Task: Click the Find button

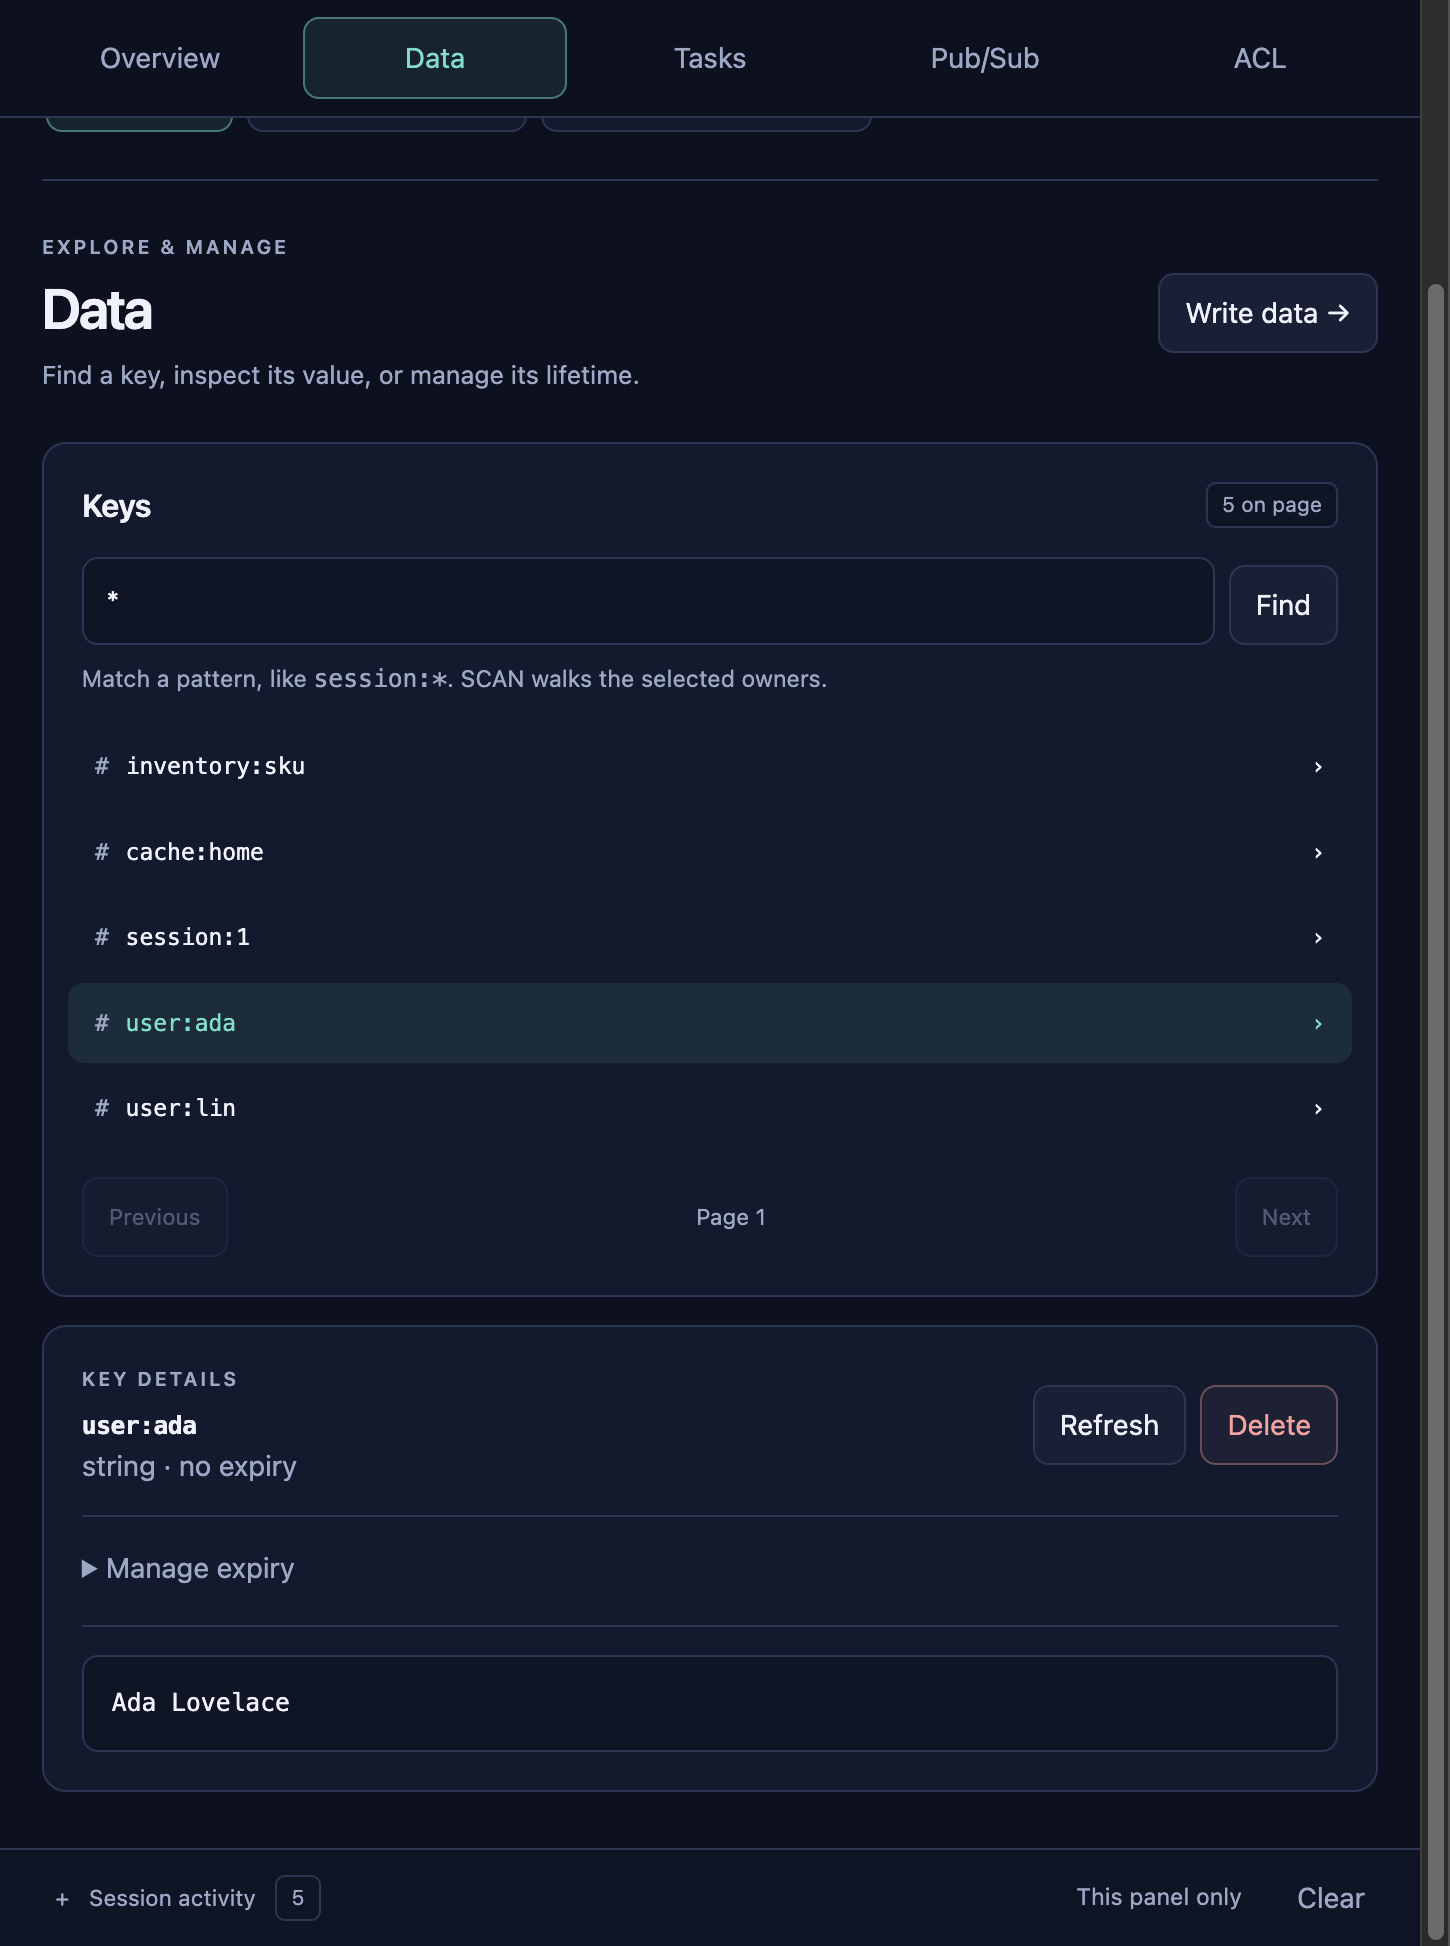Action: pos(1283,605)
